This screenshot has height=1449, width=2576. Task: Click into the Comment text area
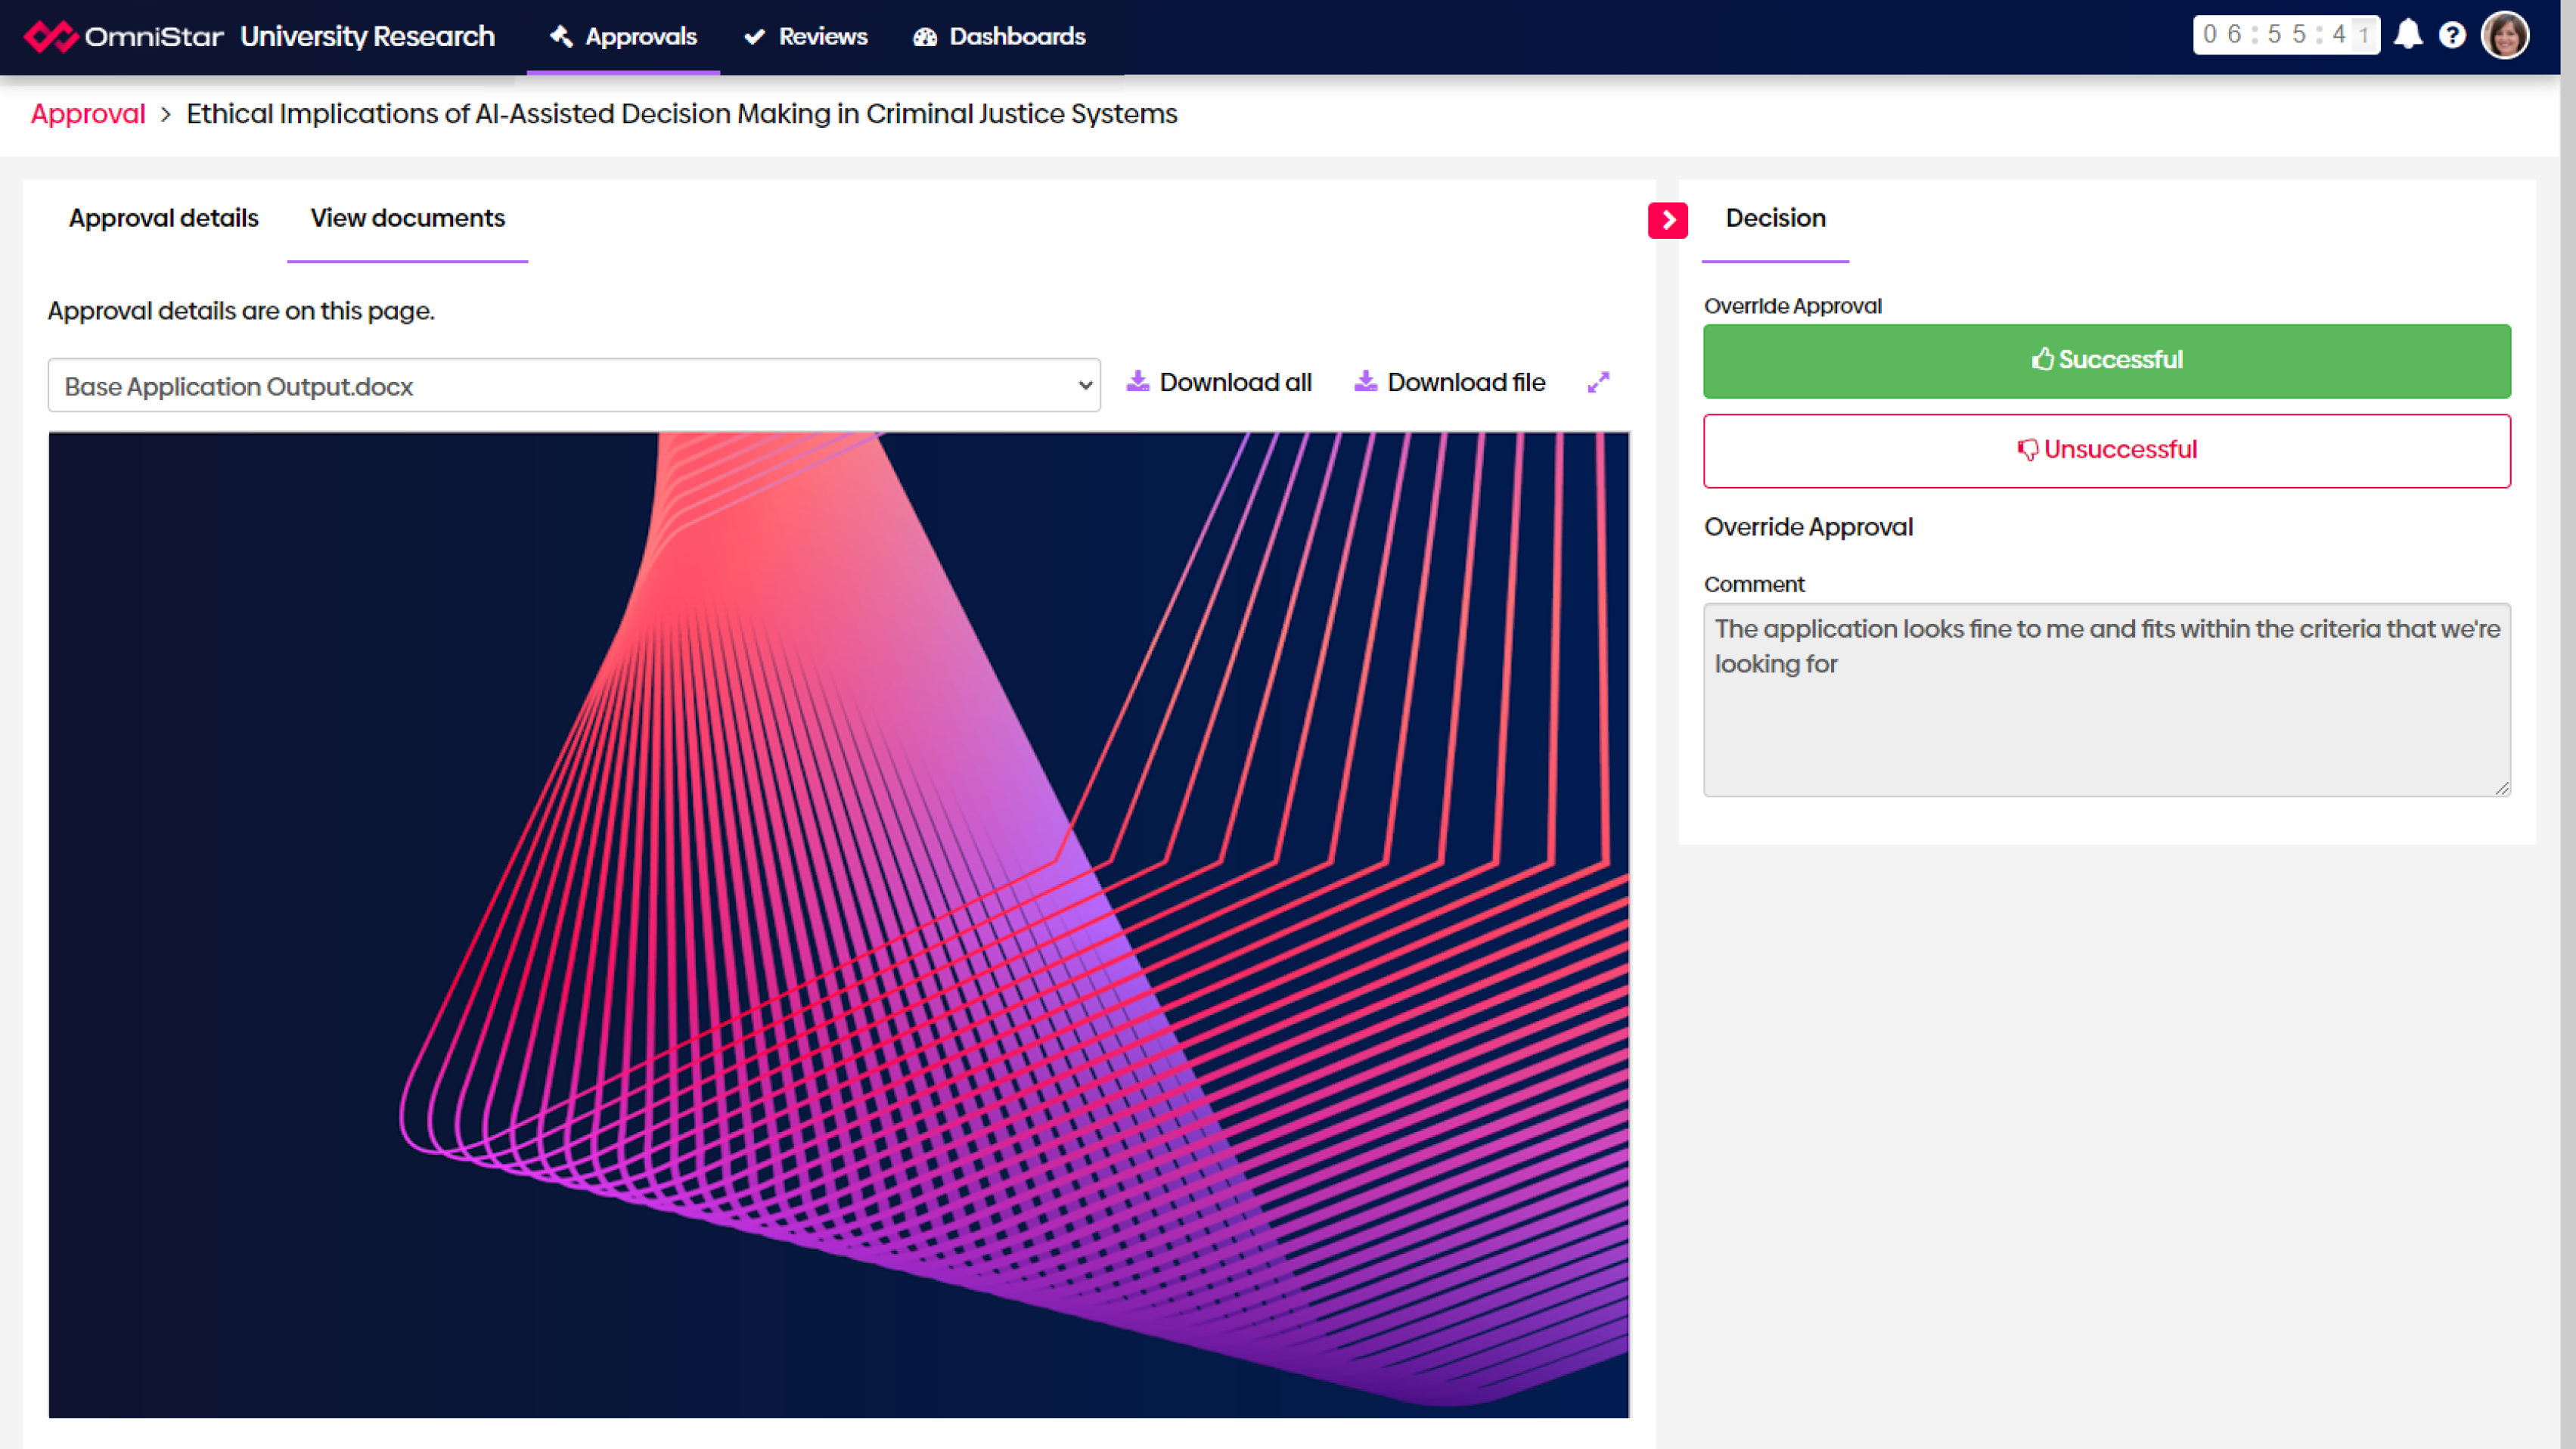tap(2107, 699)
